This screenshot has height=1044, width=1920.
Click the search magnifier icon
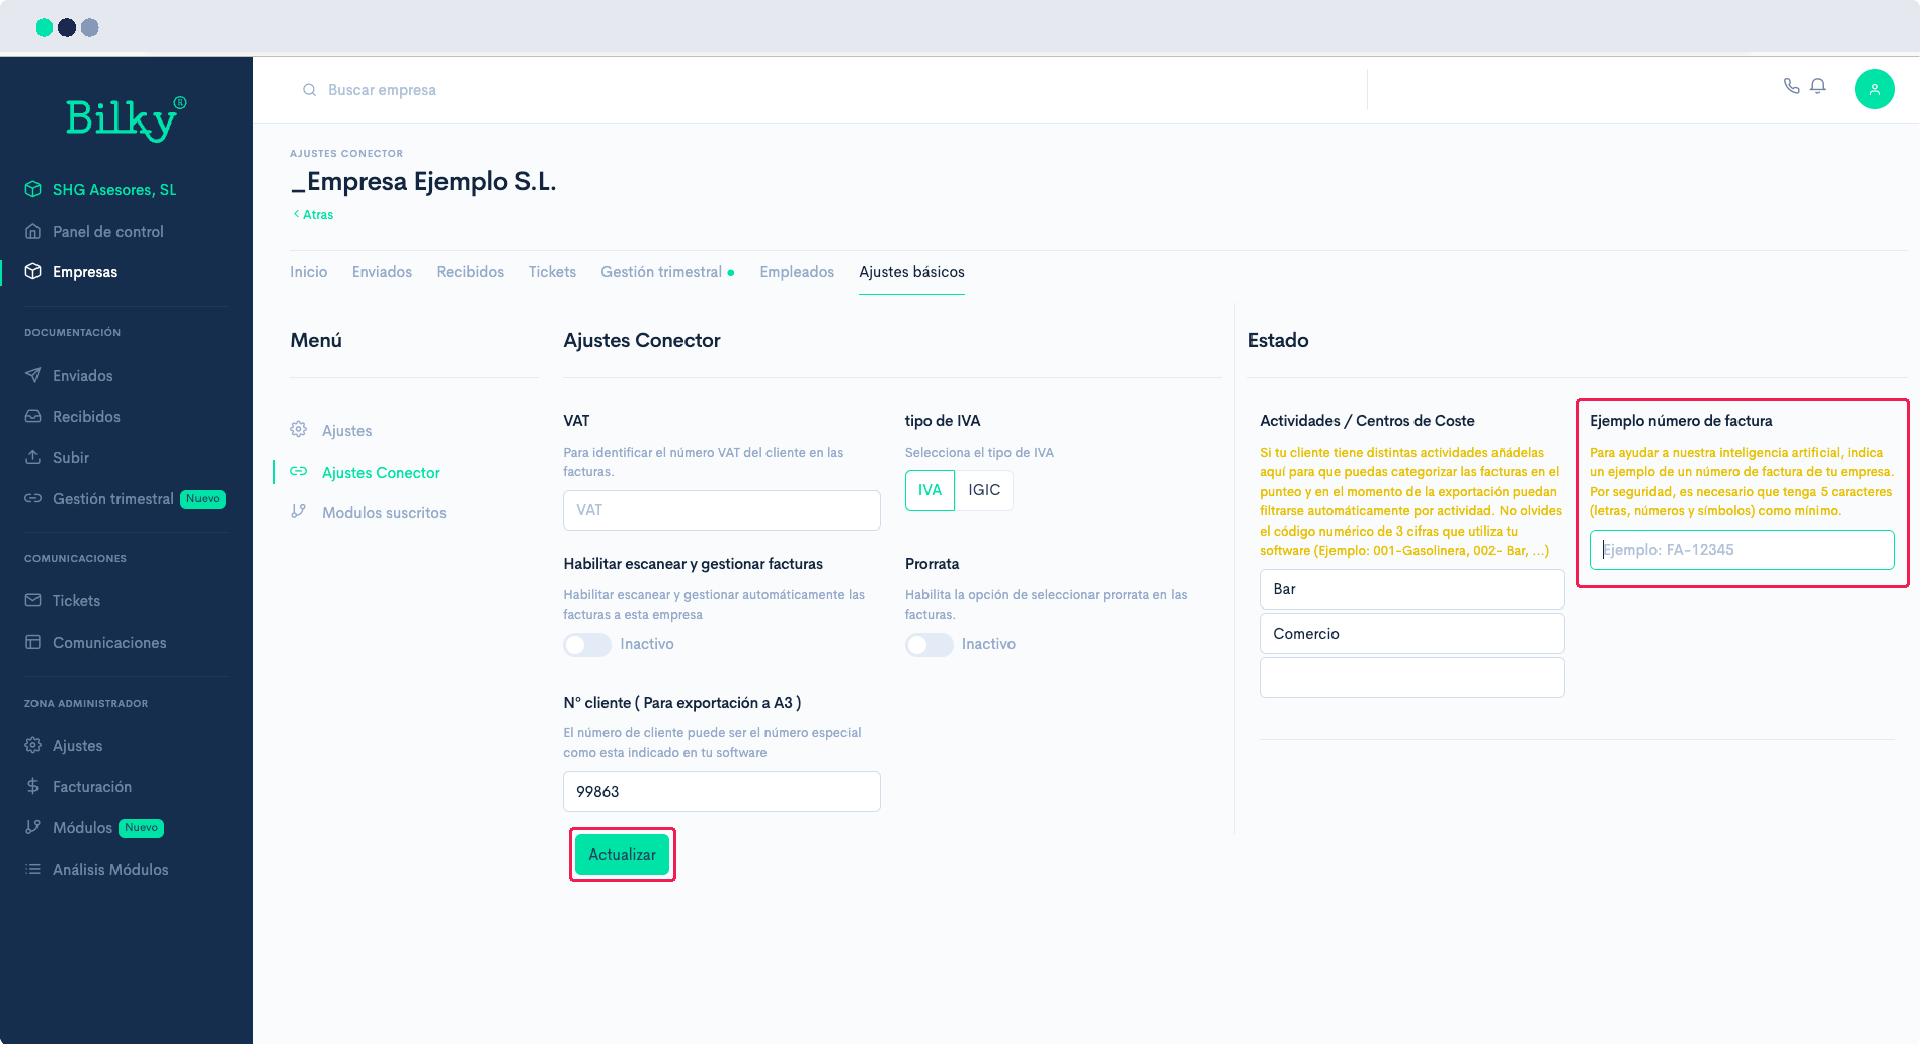click(309, 90)
